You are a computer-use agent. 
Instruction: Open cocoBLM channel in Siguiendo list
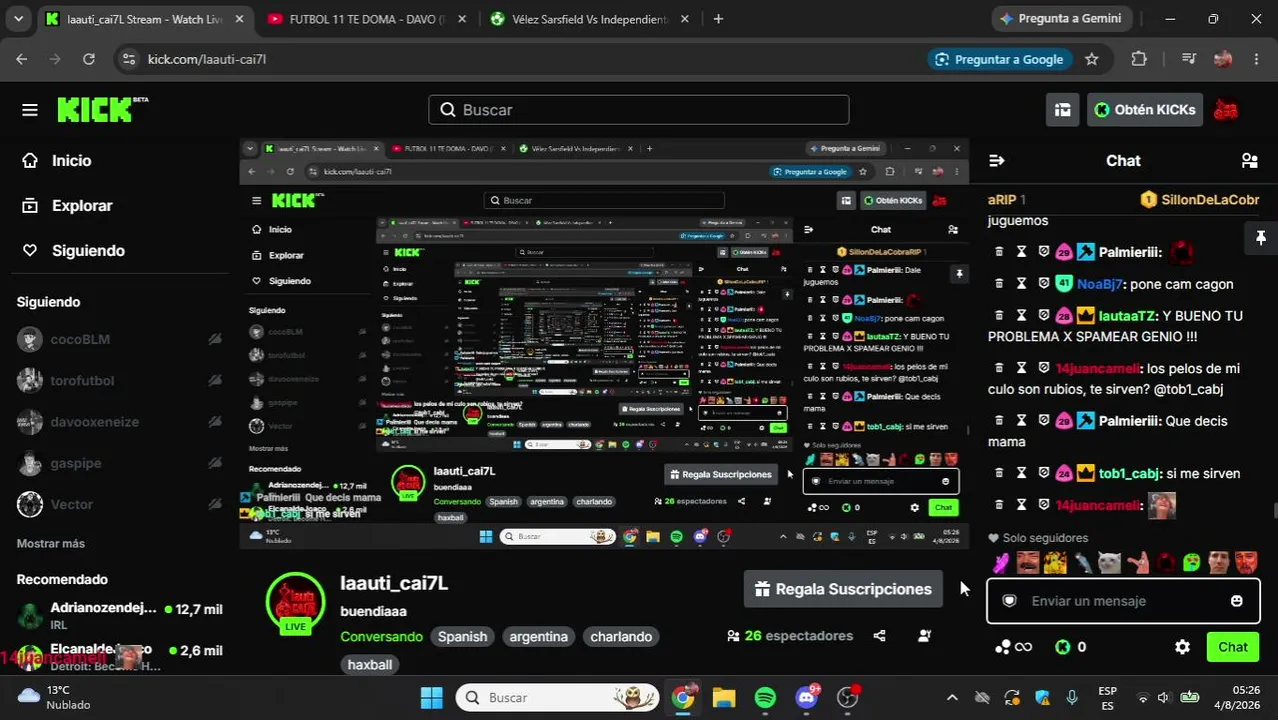pos(120,339)
